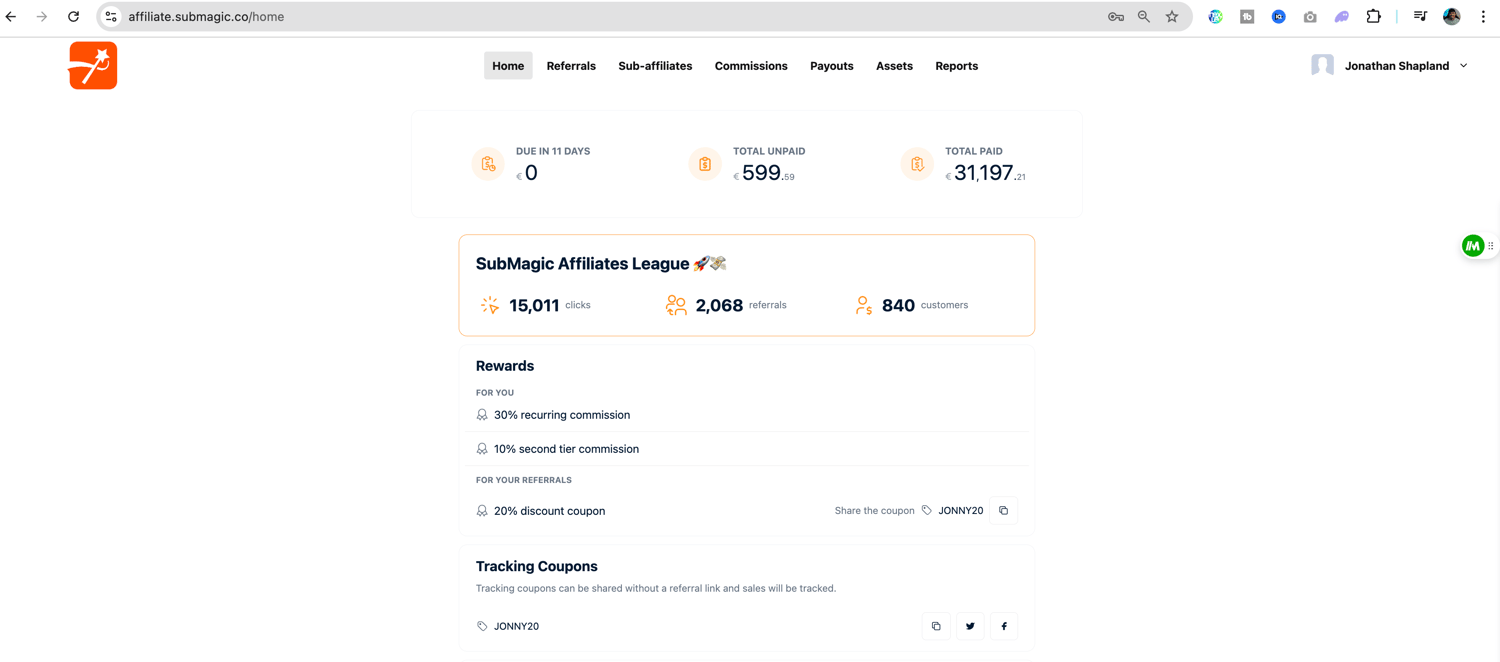The width and height of the screenshot is (1500, 662).
Task: Click the 2,068 referrals value
Action: point(719,305)
